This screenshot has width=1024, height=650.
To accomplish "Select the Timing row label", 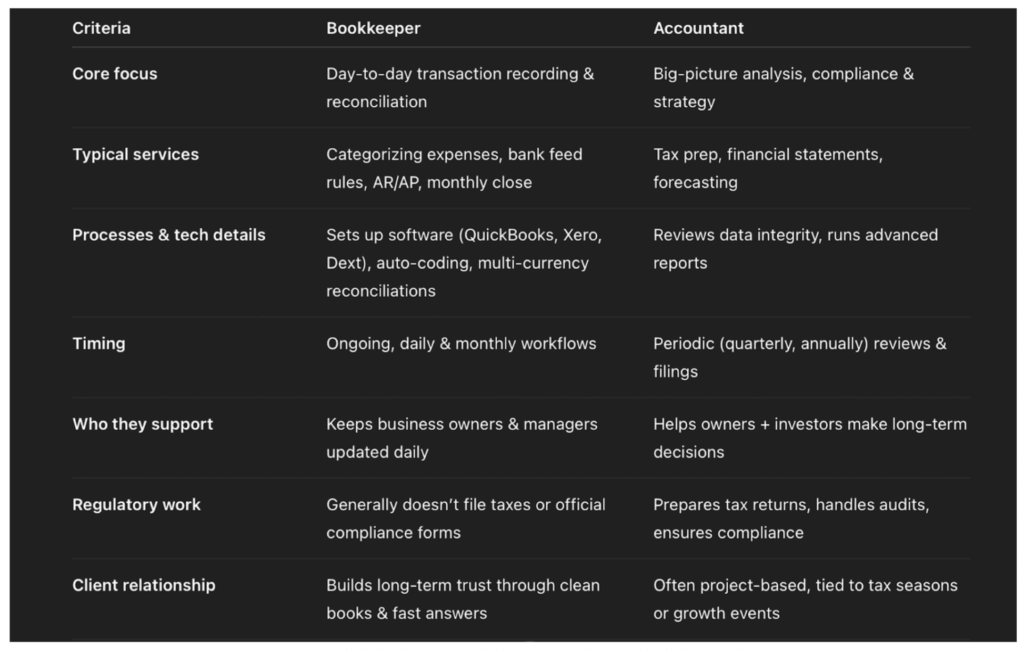I will pos(99,344).
